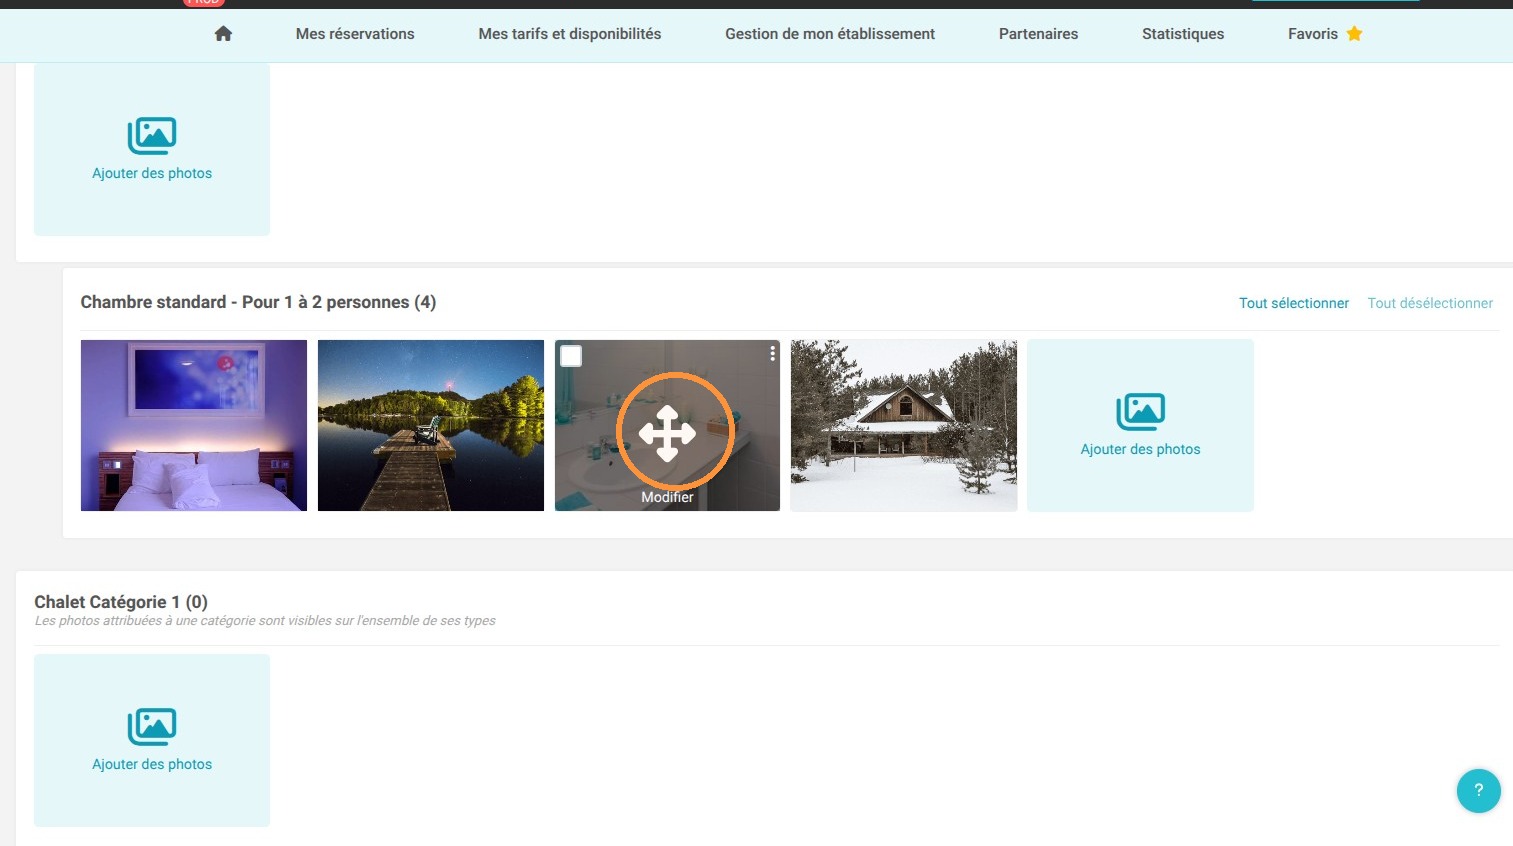Image resolution: width=1513 pixels, height=846 pixels.
Task: Select the lake dock night photo
Action: (431, 425)
